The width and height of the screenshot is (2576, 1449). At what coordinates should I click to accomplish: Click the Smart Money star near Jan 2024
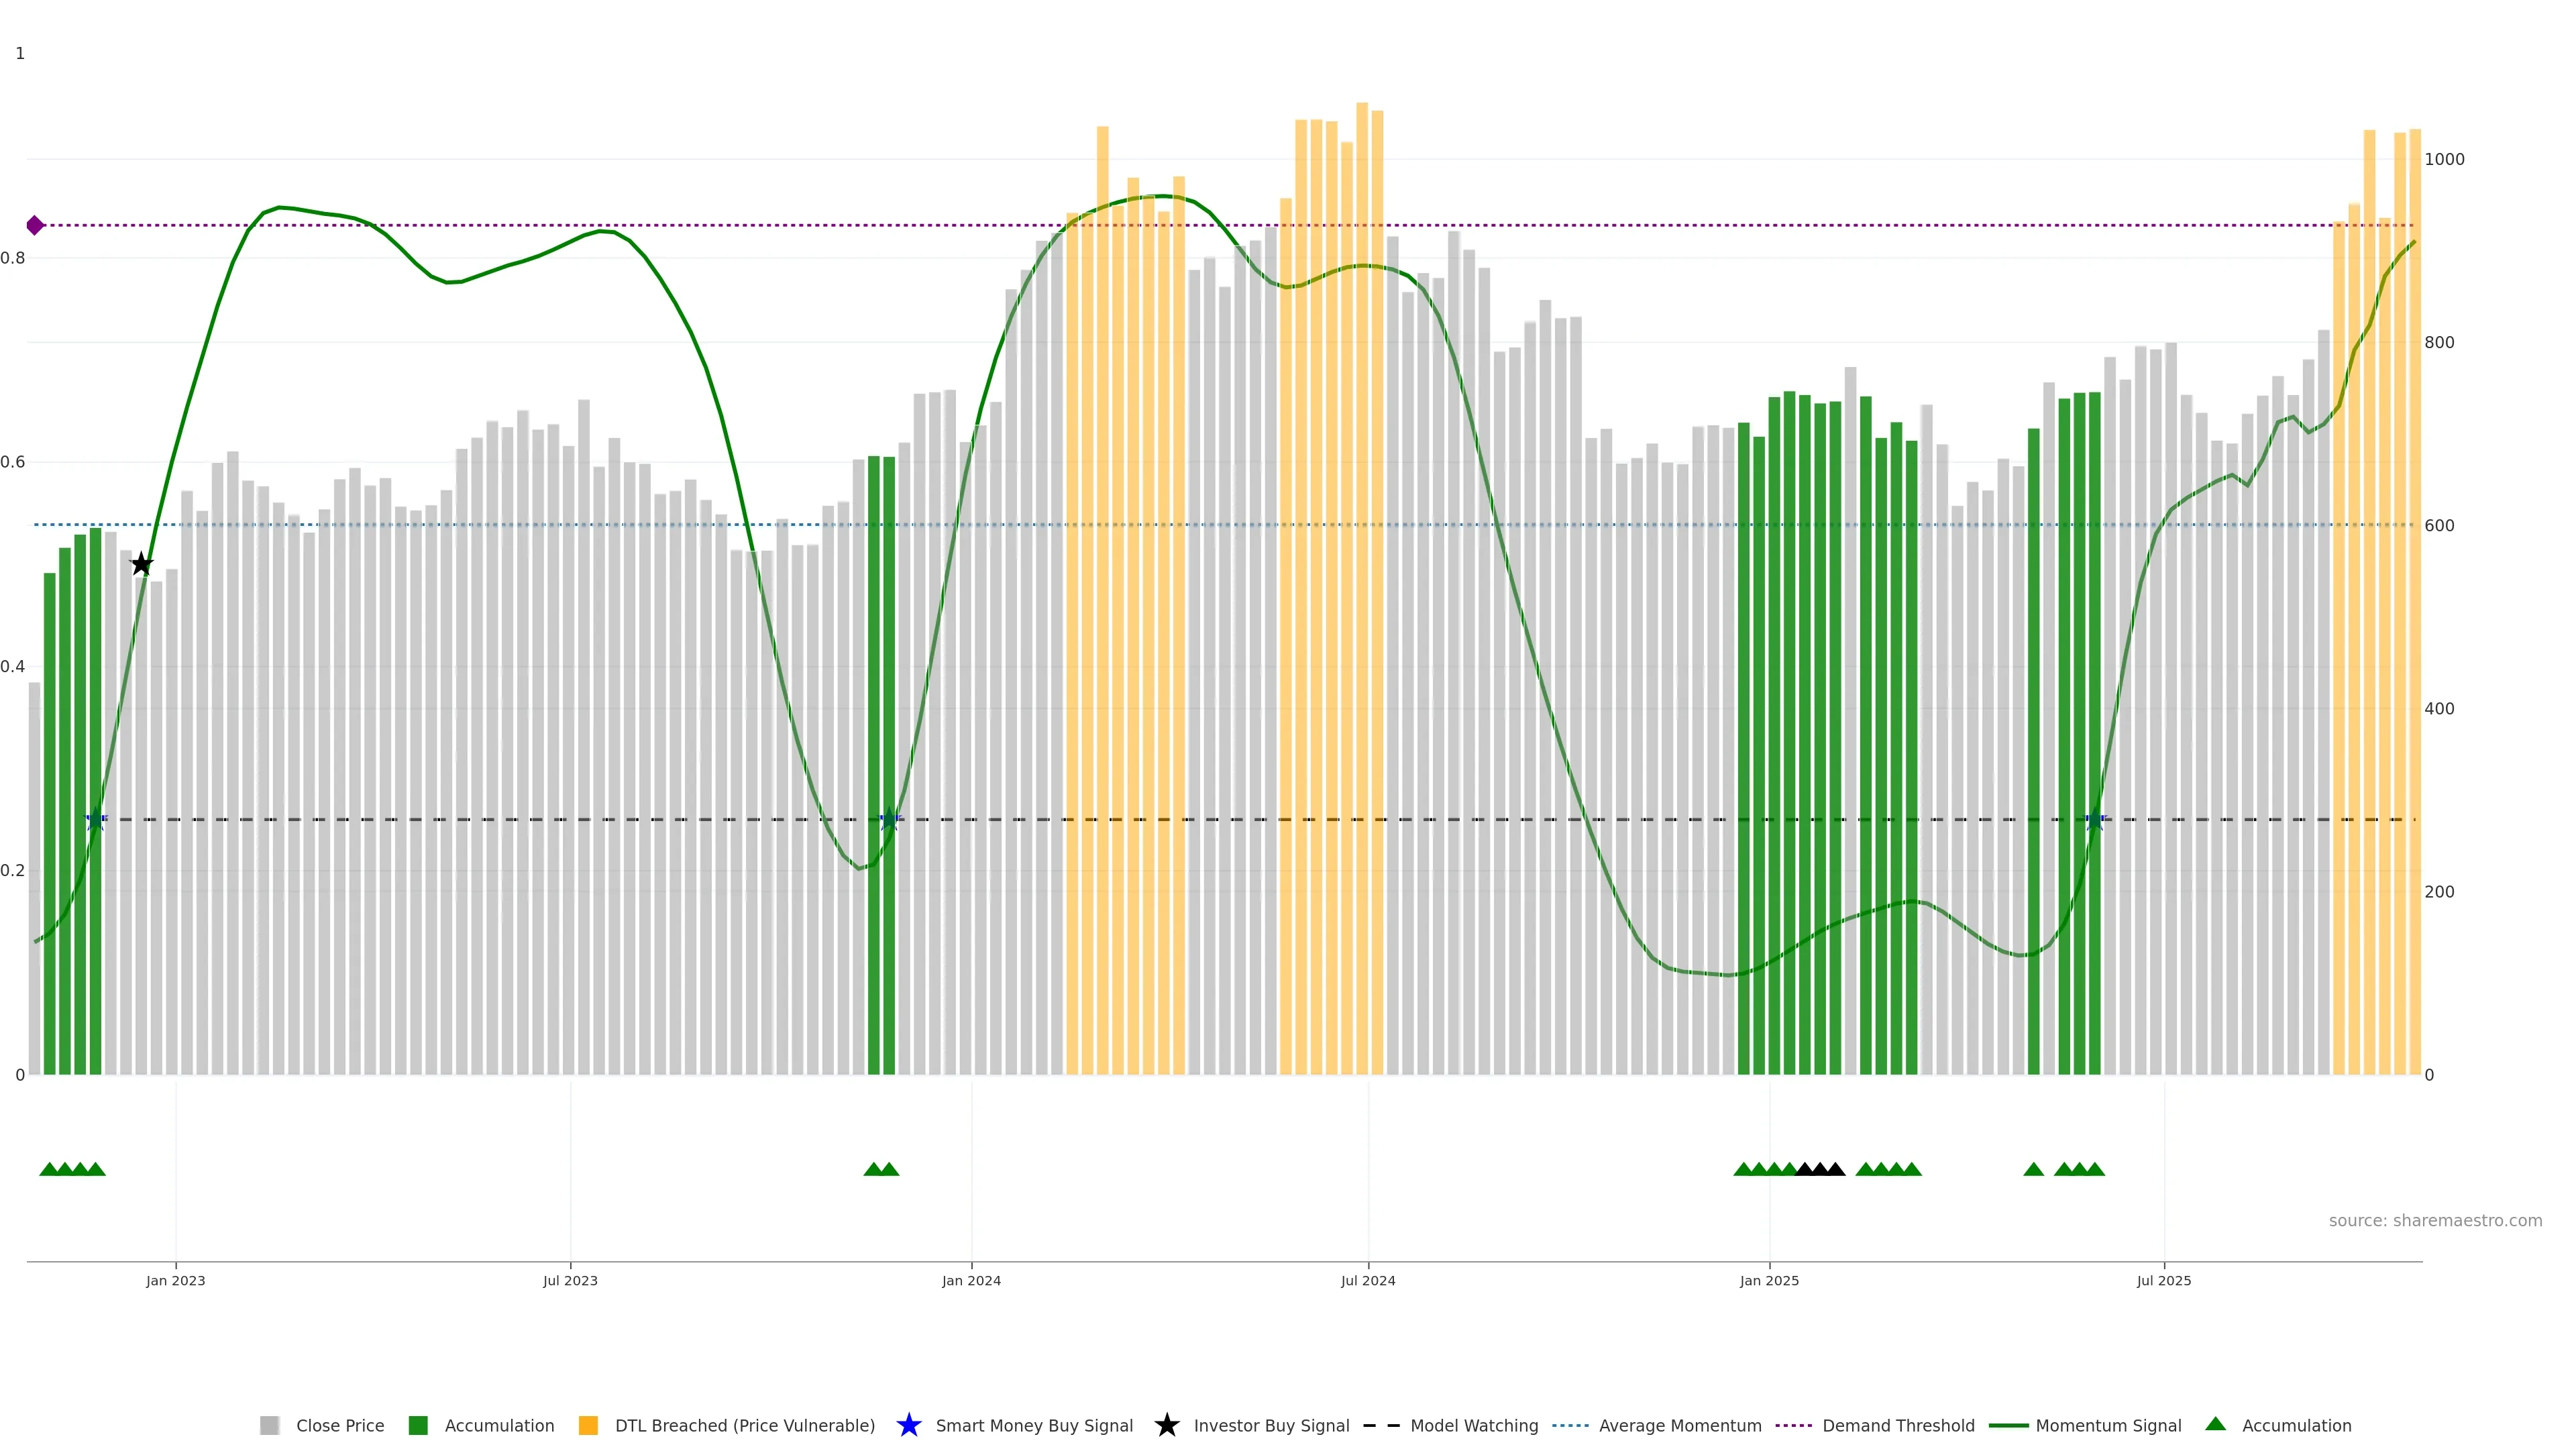pyautogui.click(x=889, y=819)
